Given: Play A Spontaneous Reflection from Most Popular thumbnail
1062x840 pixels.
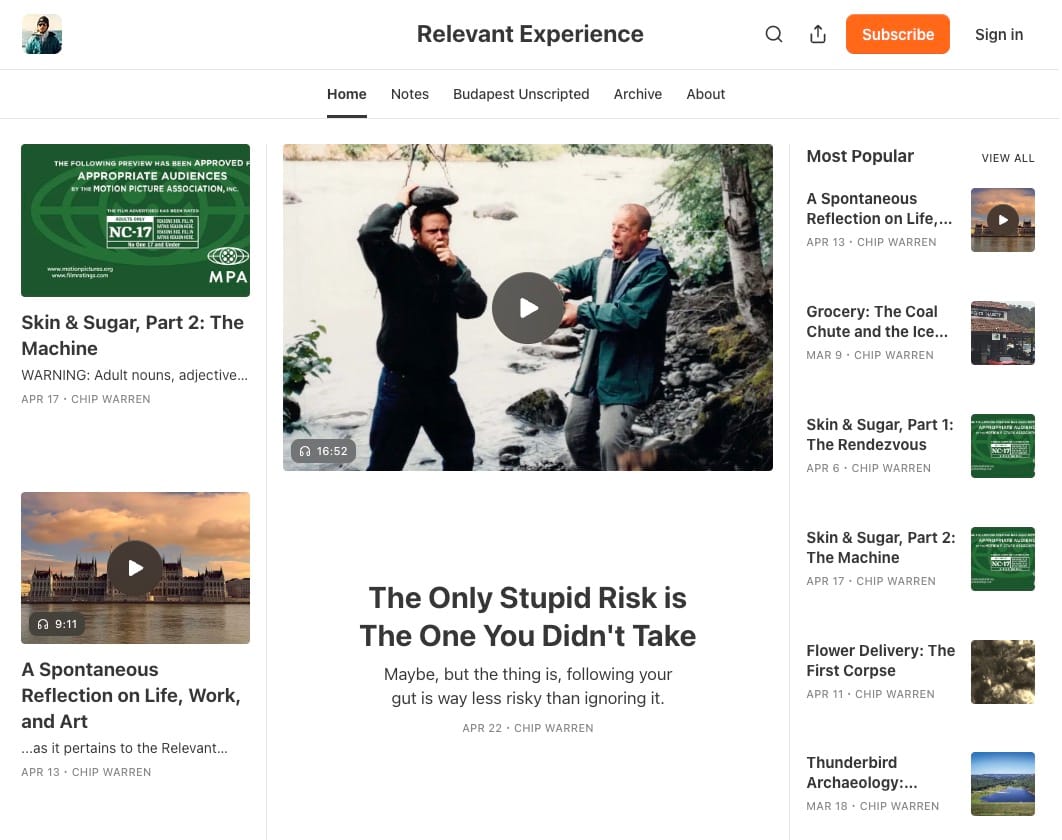Looking at the screenshot, I should pos(1002,219).
